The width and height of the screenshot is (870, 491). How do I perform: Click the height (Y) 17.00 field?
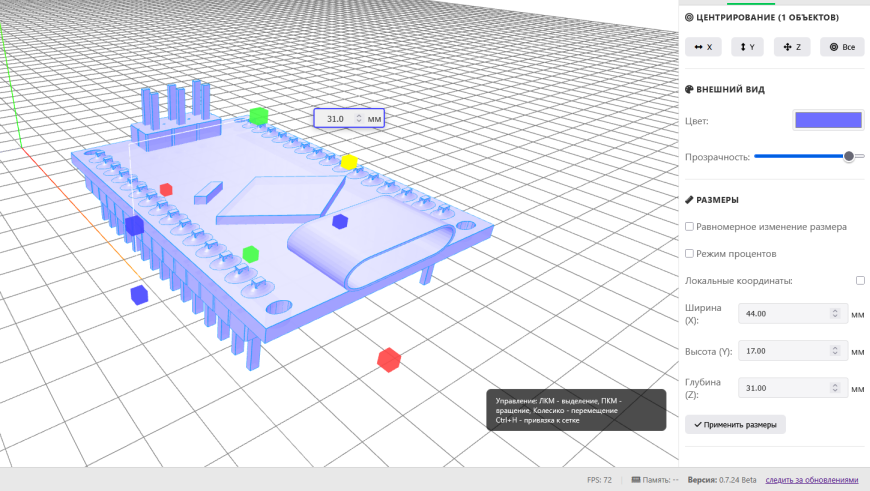click(792, 351)
